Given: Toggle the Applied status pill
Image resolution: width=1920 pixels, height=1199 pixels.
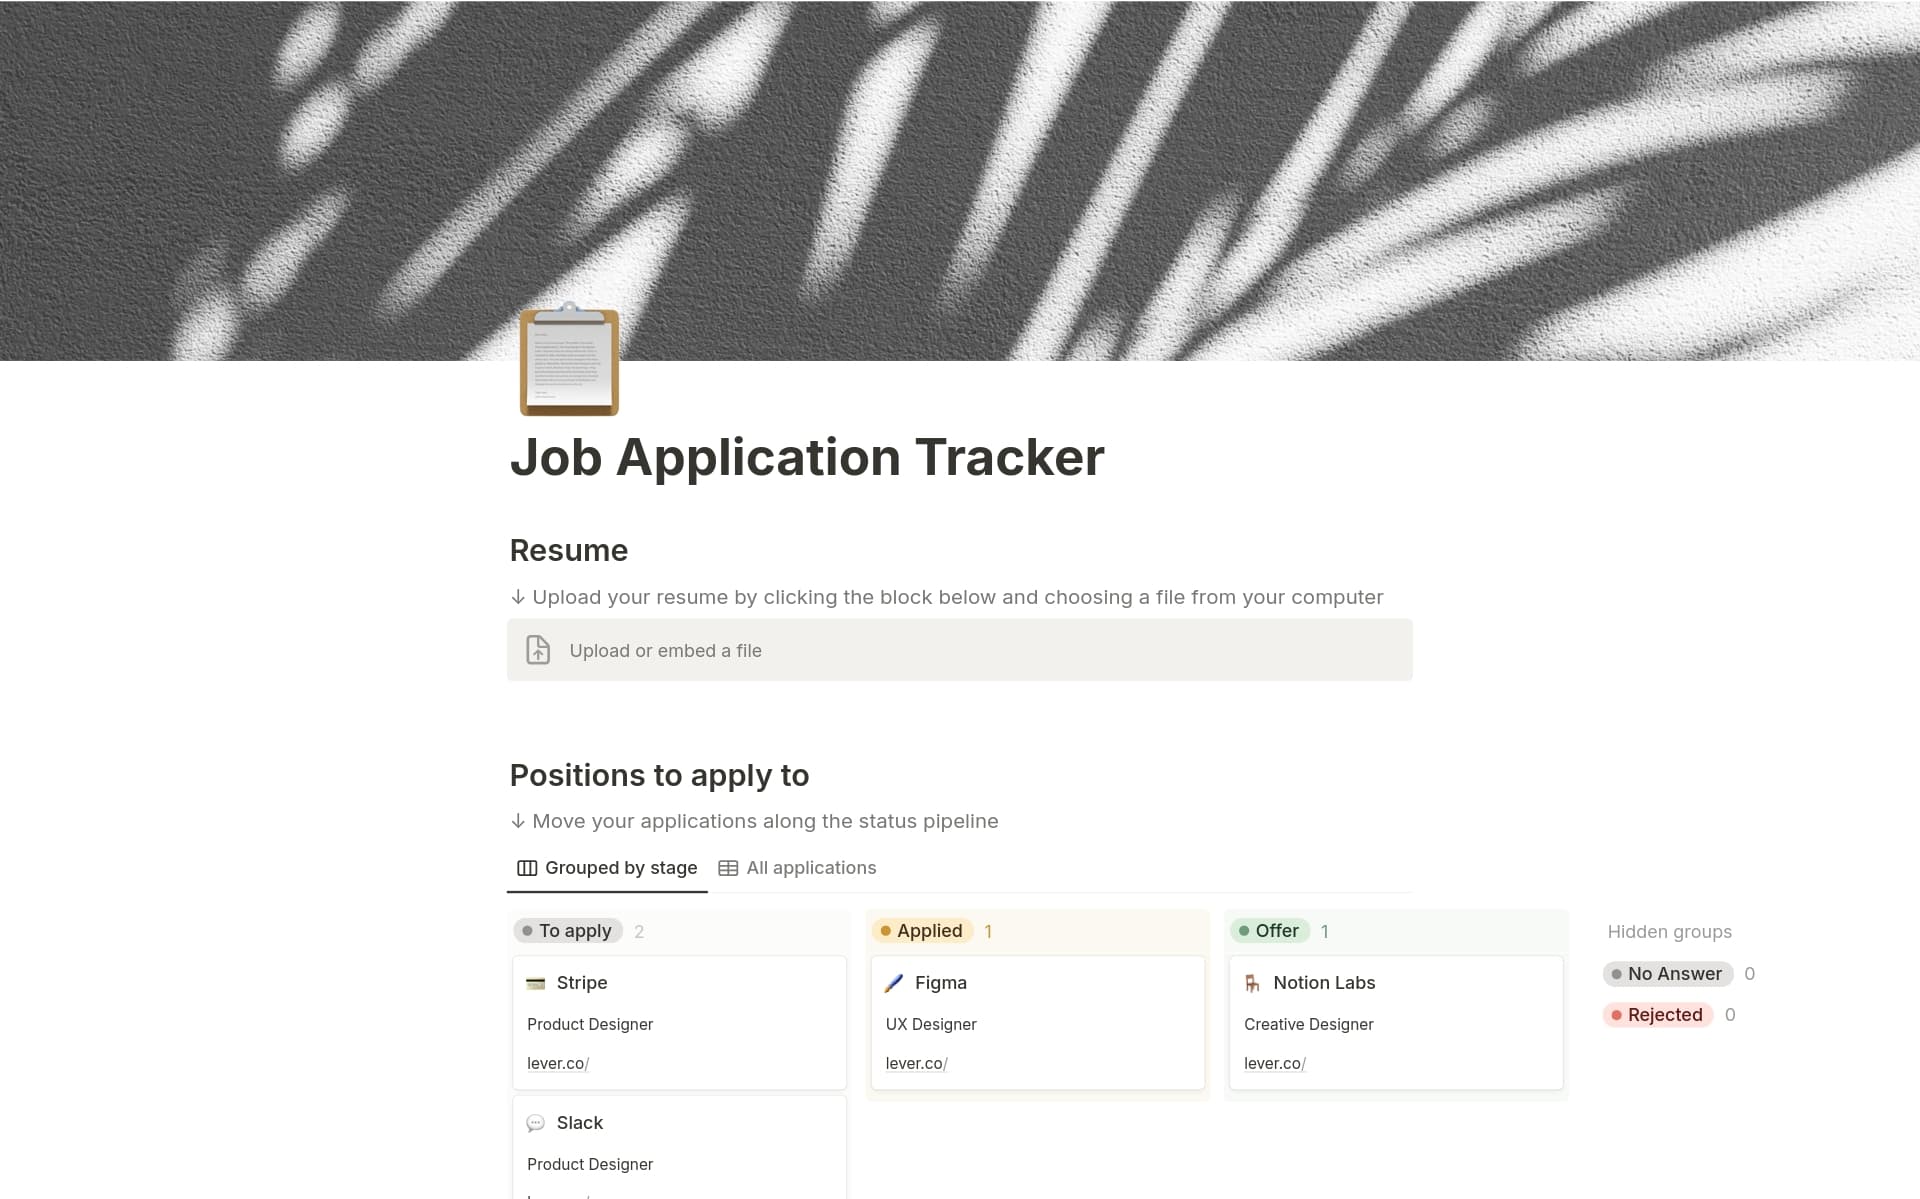Looking at the screenshot, I should [922, 930].
